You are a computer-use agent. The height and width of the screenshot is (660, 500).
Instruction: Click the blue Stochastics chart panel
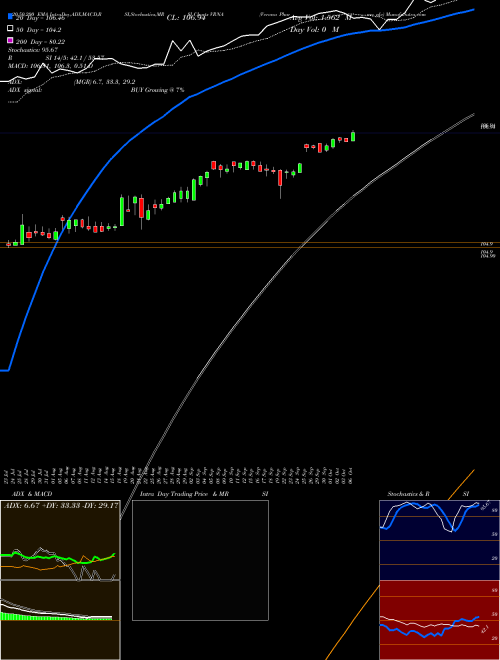pos(439,540)
